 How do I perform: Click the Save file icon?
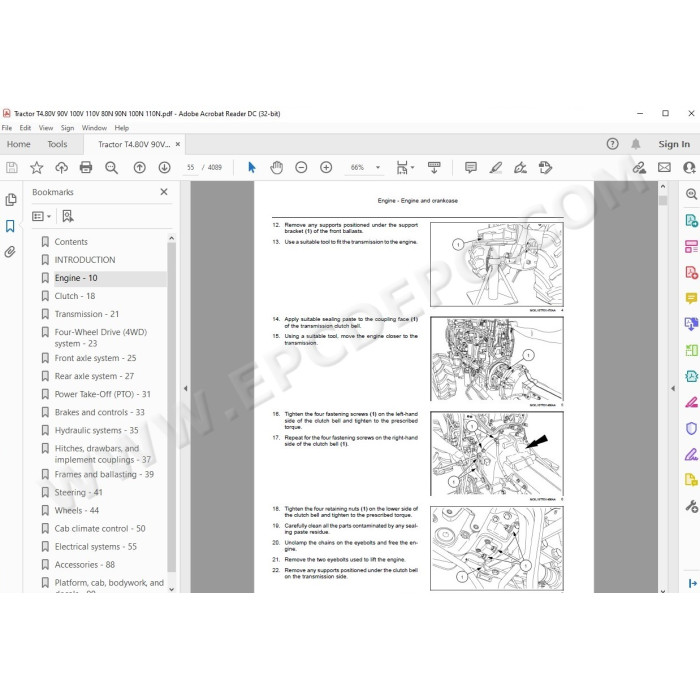tap(12, 167)
